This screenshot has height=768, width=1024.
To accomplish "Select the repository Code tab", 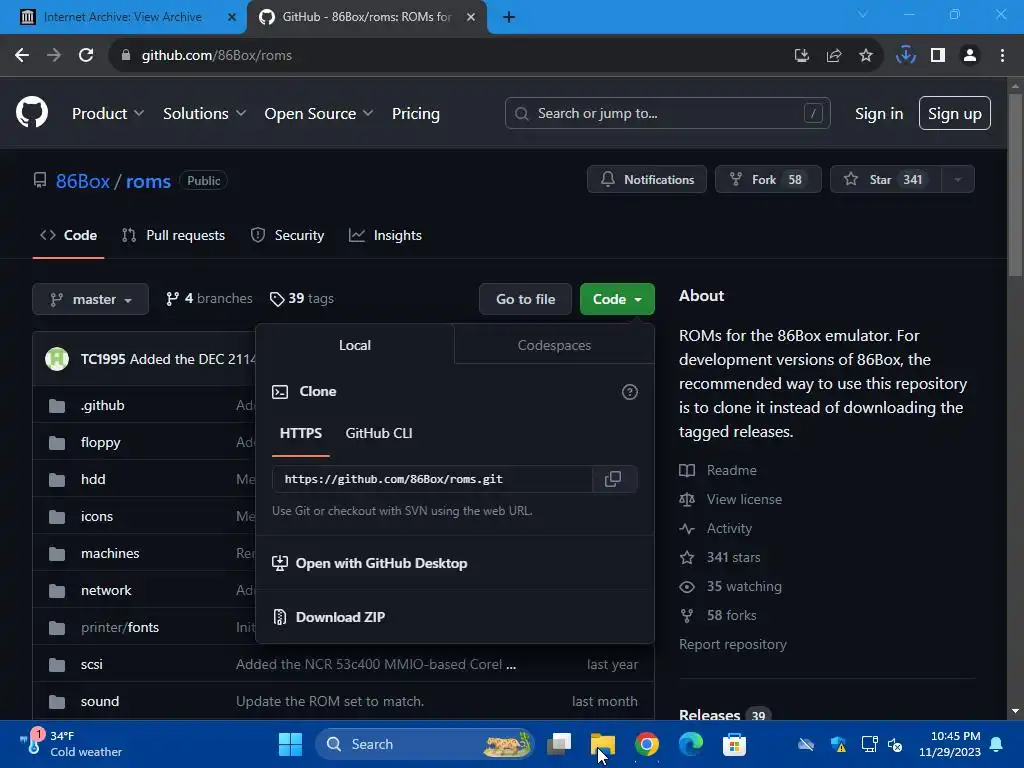I will pyautogui.click(x=69, y=235).
